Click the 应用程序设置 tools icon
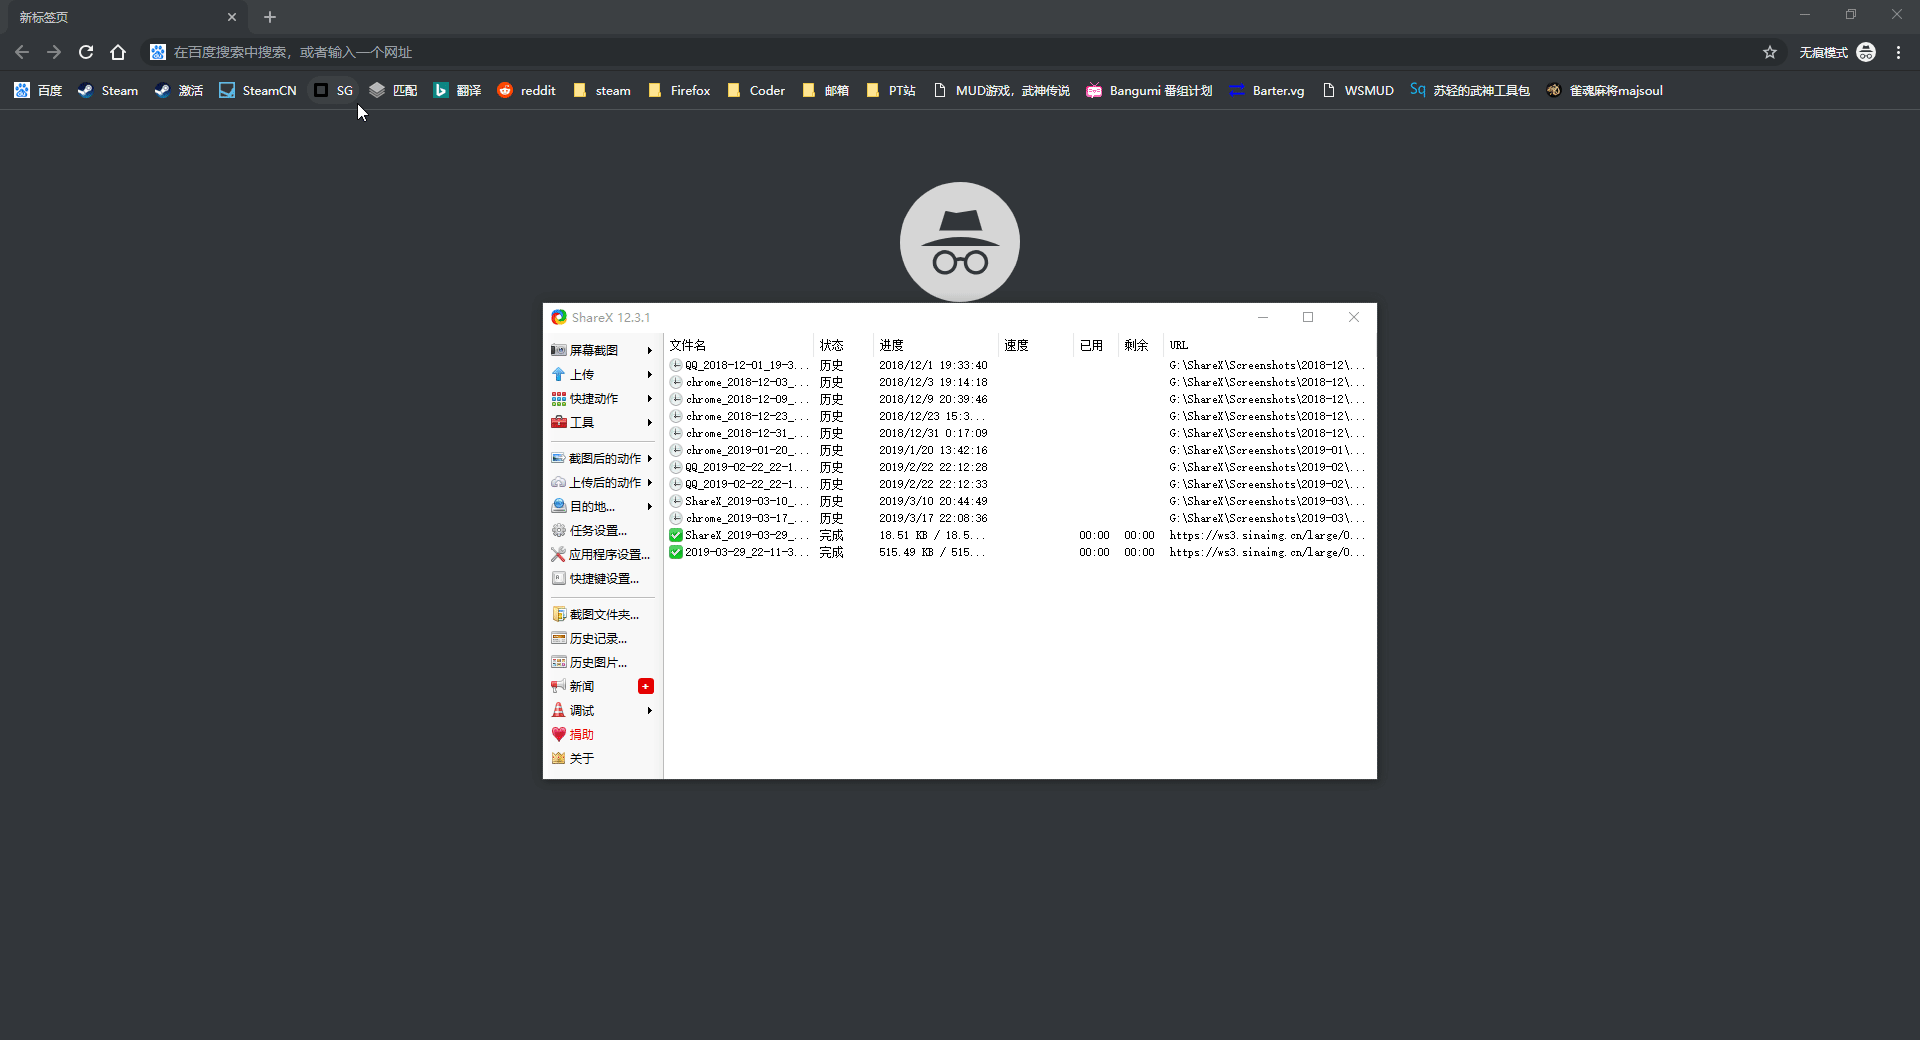The image size is (1920, 1040). click(x=558, y=555)
